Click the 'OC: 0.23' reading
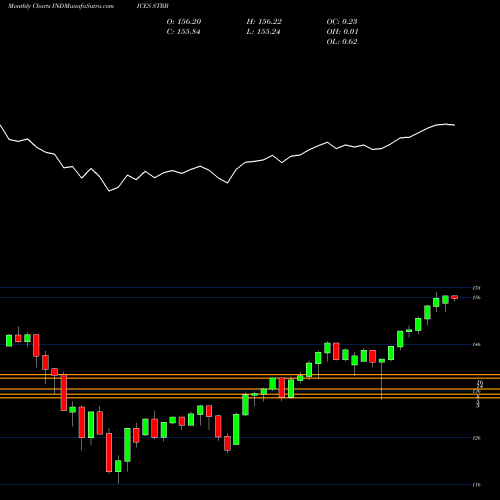Viewport: 500px width, 500px height. pyautogui.click(x=342, y=22)
